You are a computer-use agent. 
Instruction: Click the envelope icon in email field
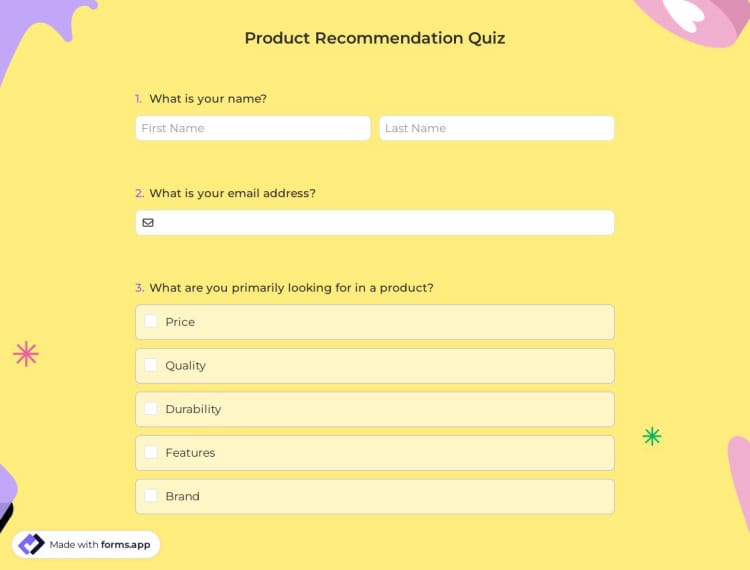click(x=148, y=222)
